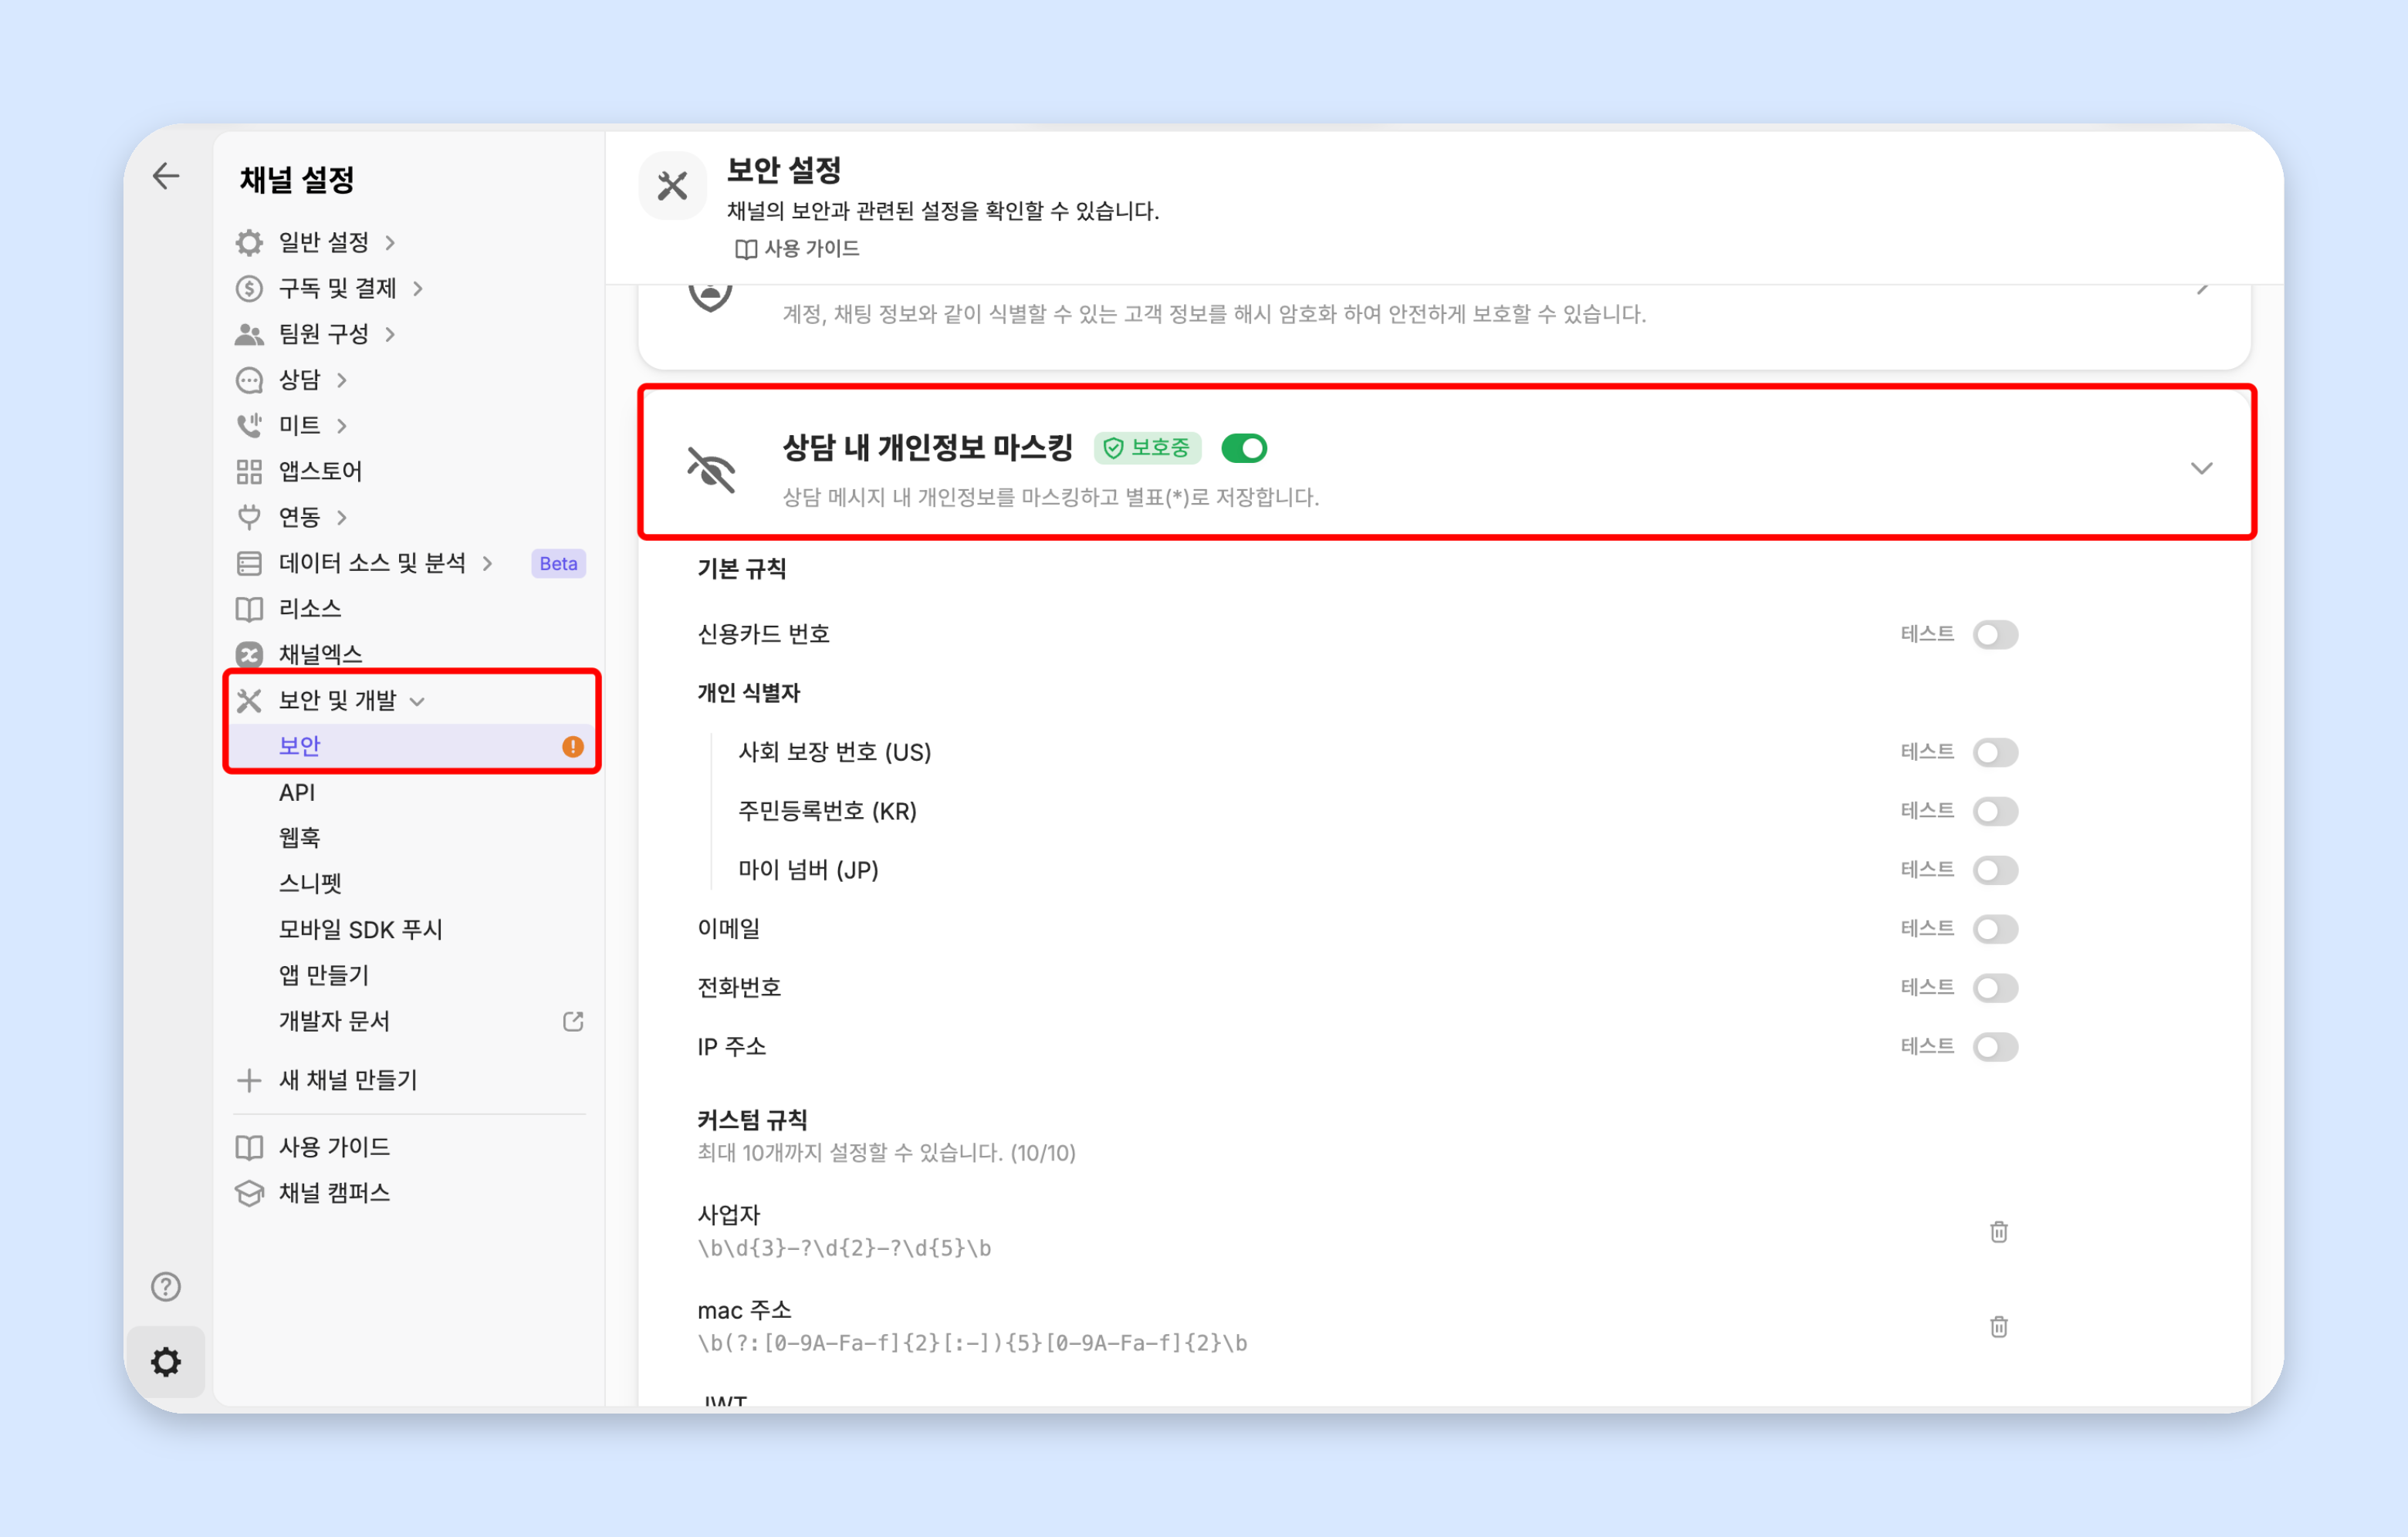Expand the 상담 chevron

[x=342, y=380]
